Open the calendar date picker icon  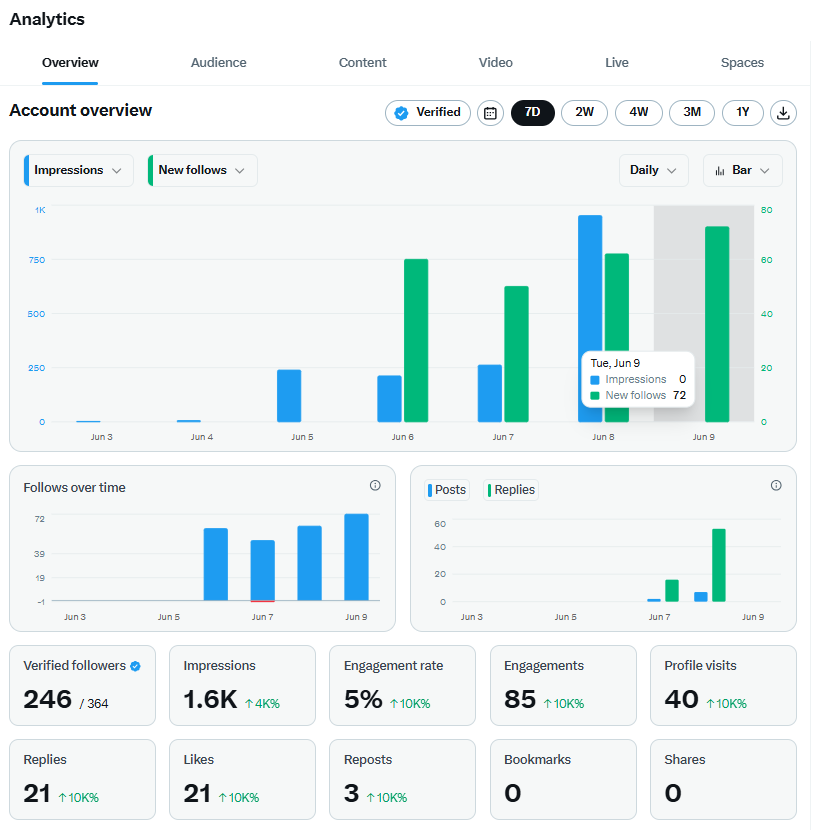(490, 113)
